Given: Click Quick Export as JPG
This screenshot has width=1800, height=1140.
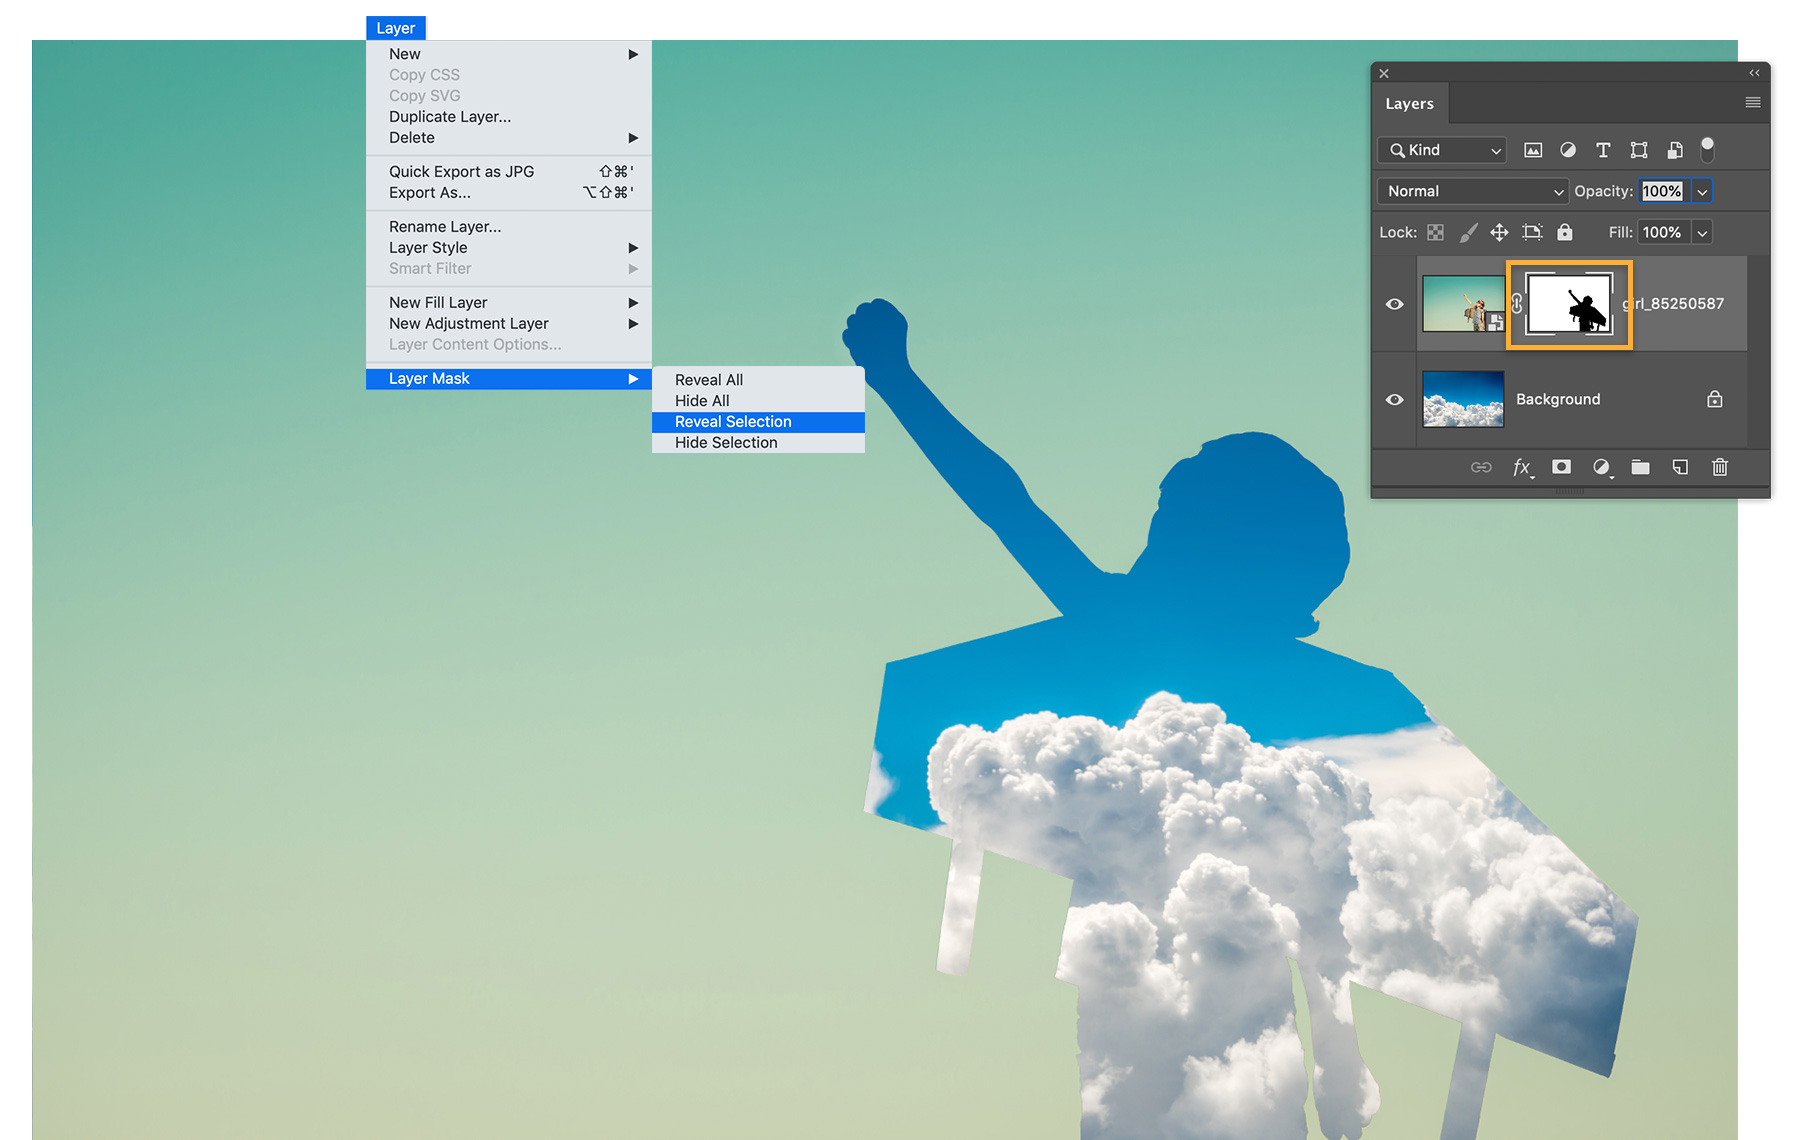Looking at the screenshot, I should click(x=461, y=171).
